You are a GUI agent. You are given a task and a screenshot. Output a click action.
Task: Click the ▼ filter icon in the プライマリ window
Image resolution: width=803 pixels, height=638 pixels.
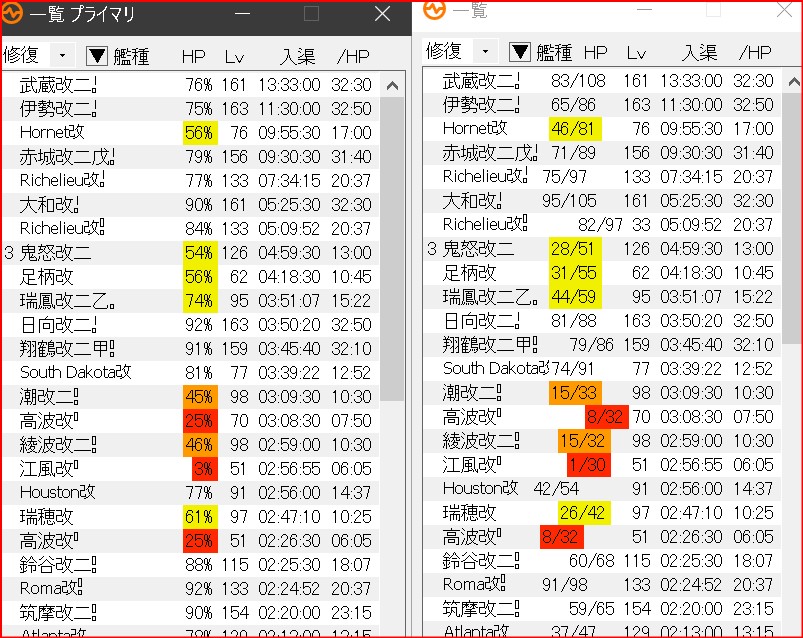pos(96,56)
